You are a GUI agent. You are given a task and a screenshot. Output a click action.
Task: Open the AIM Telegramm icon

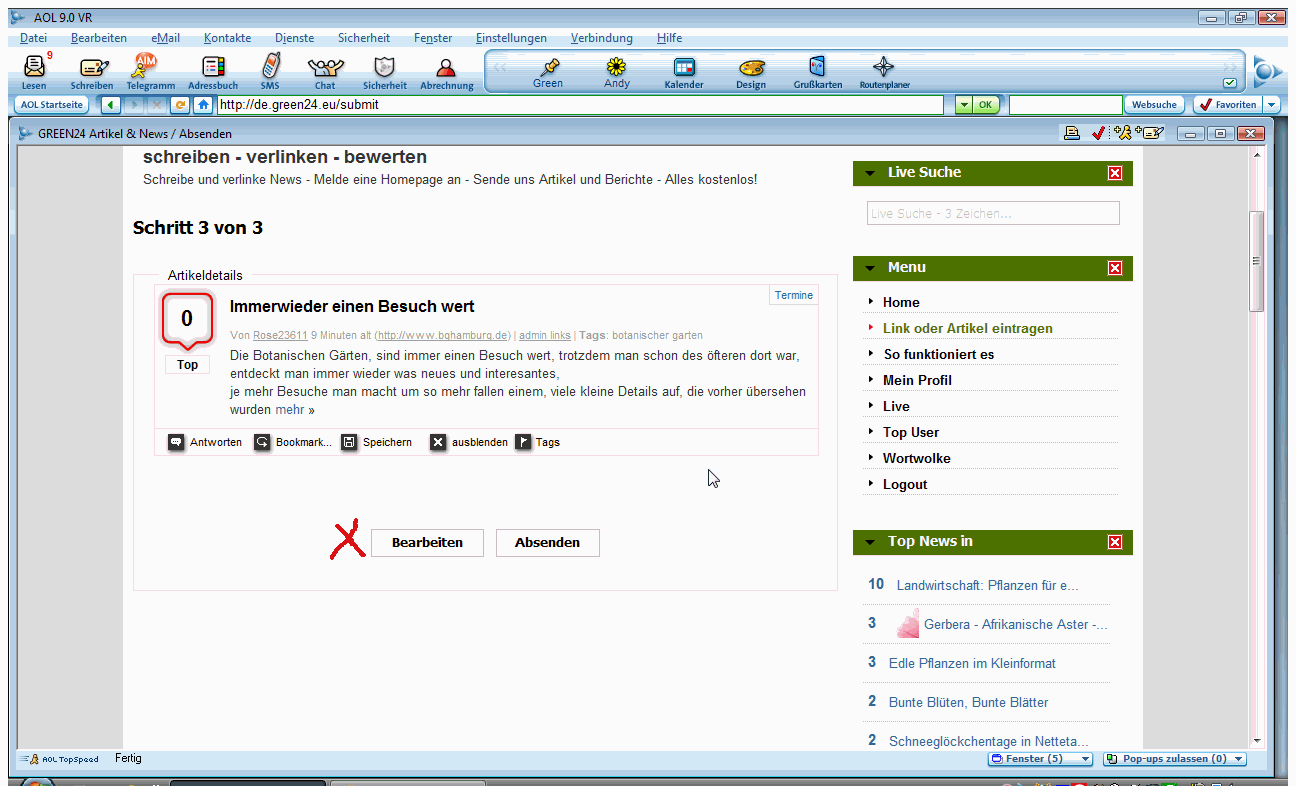point(147,67)
